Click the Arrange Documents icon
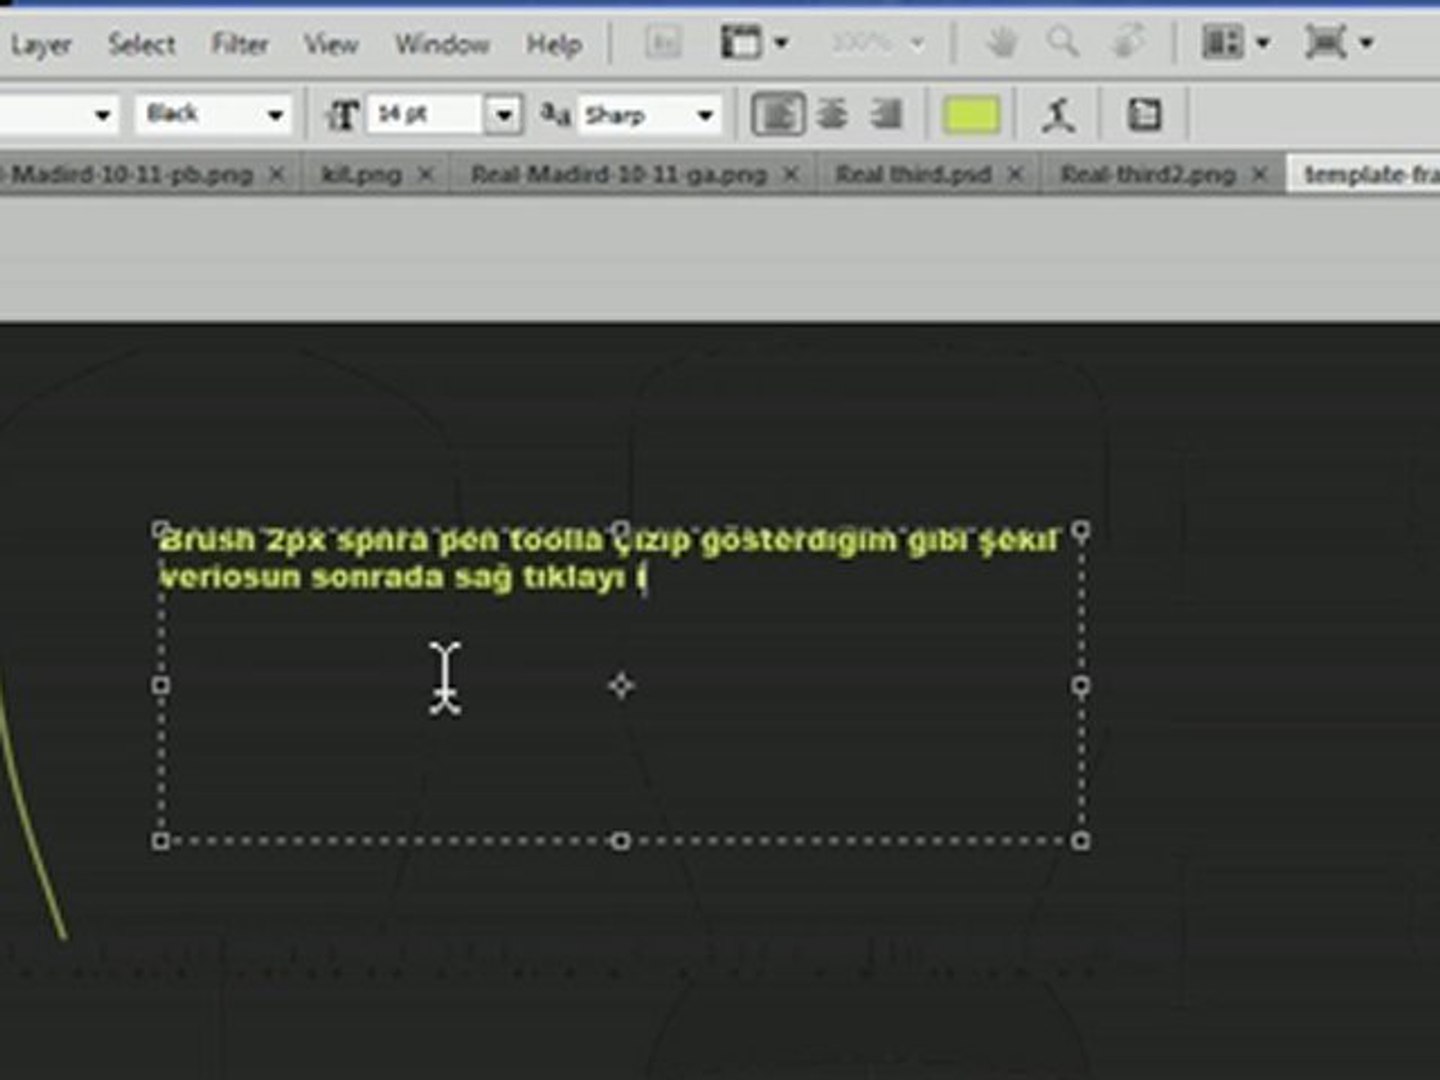The height and width of the screenshot is (1080, 1440). (1222, 43)
